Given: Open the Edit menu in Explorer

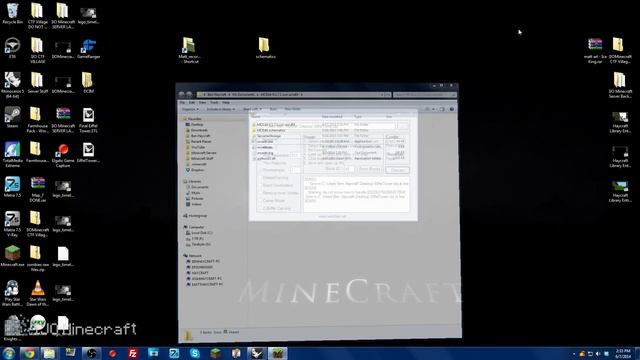Looking at the screenshot, I should (192, 102).
